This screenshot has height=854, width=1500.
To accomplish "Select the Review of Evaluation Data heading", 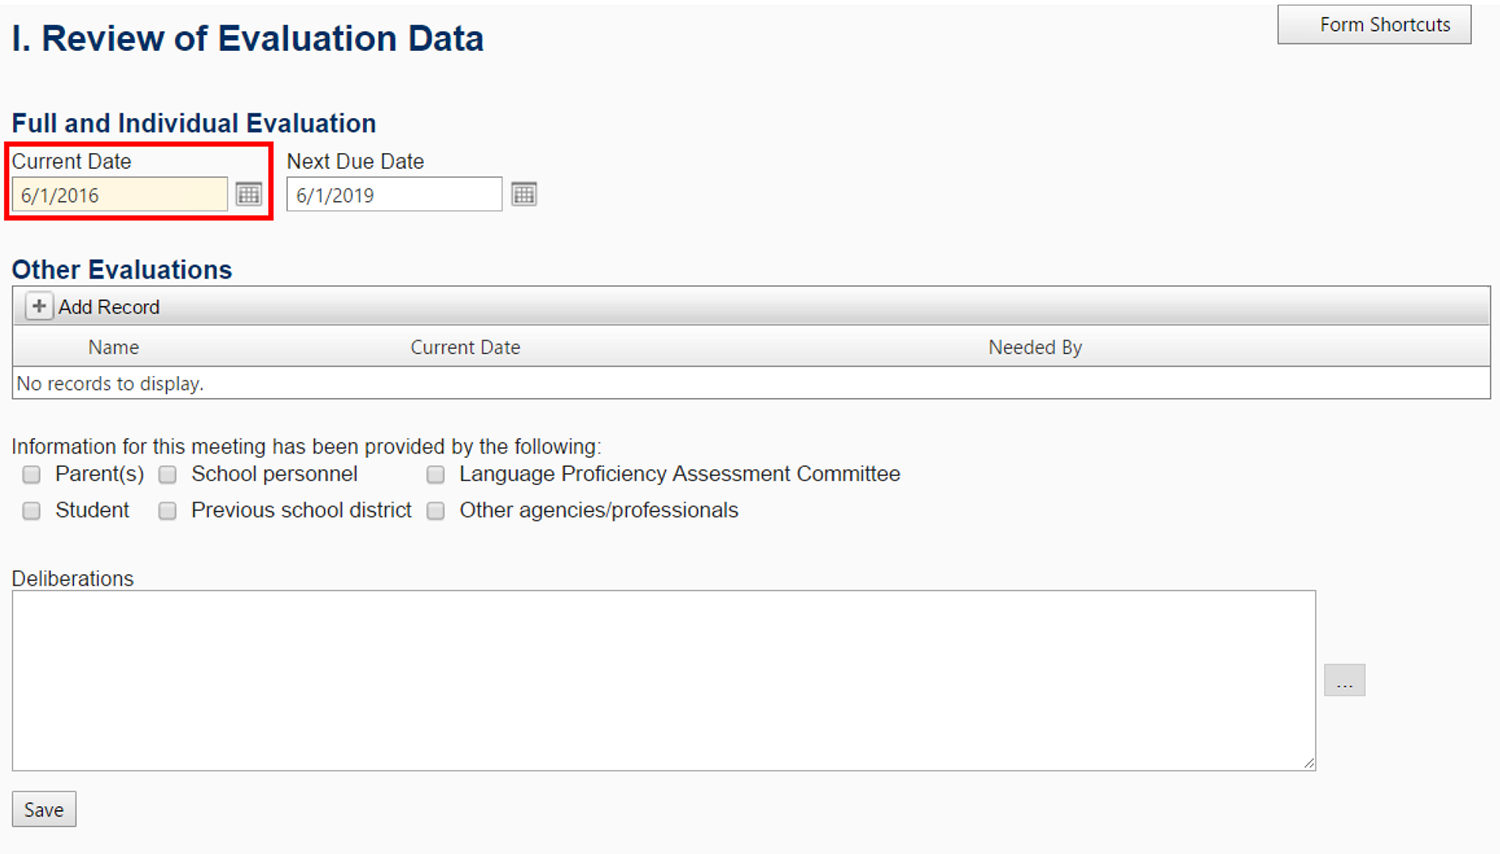I will tap(247, 38).
